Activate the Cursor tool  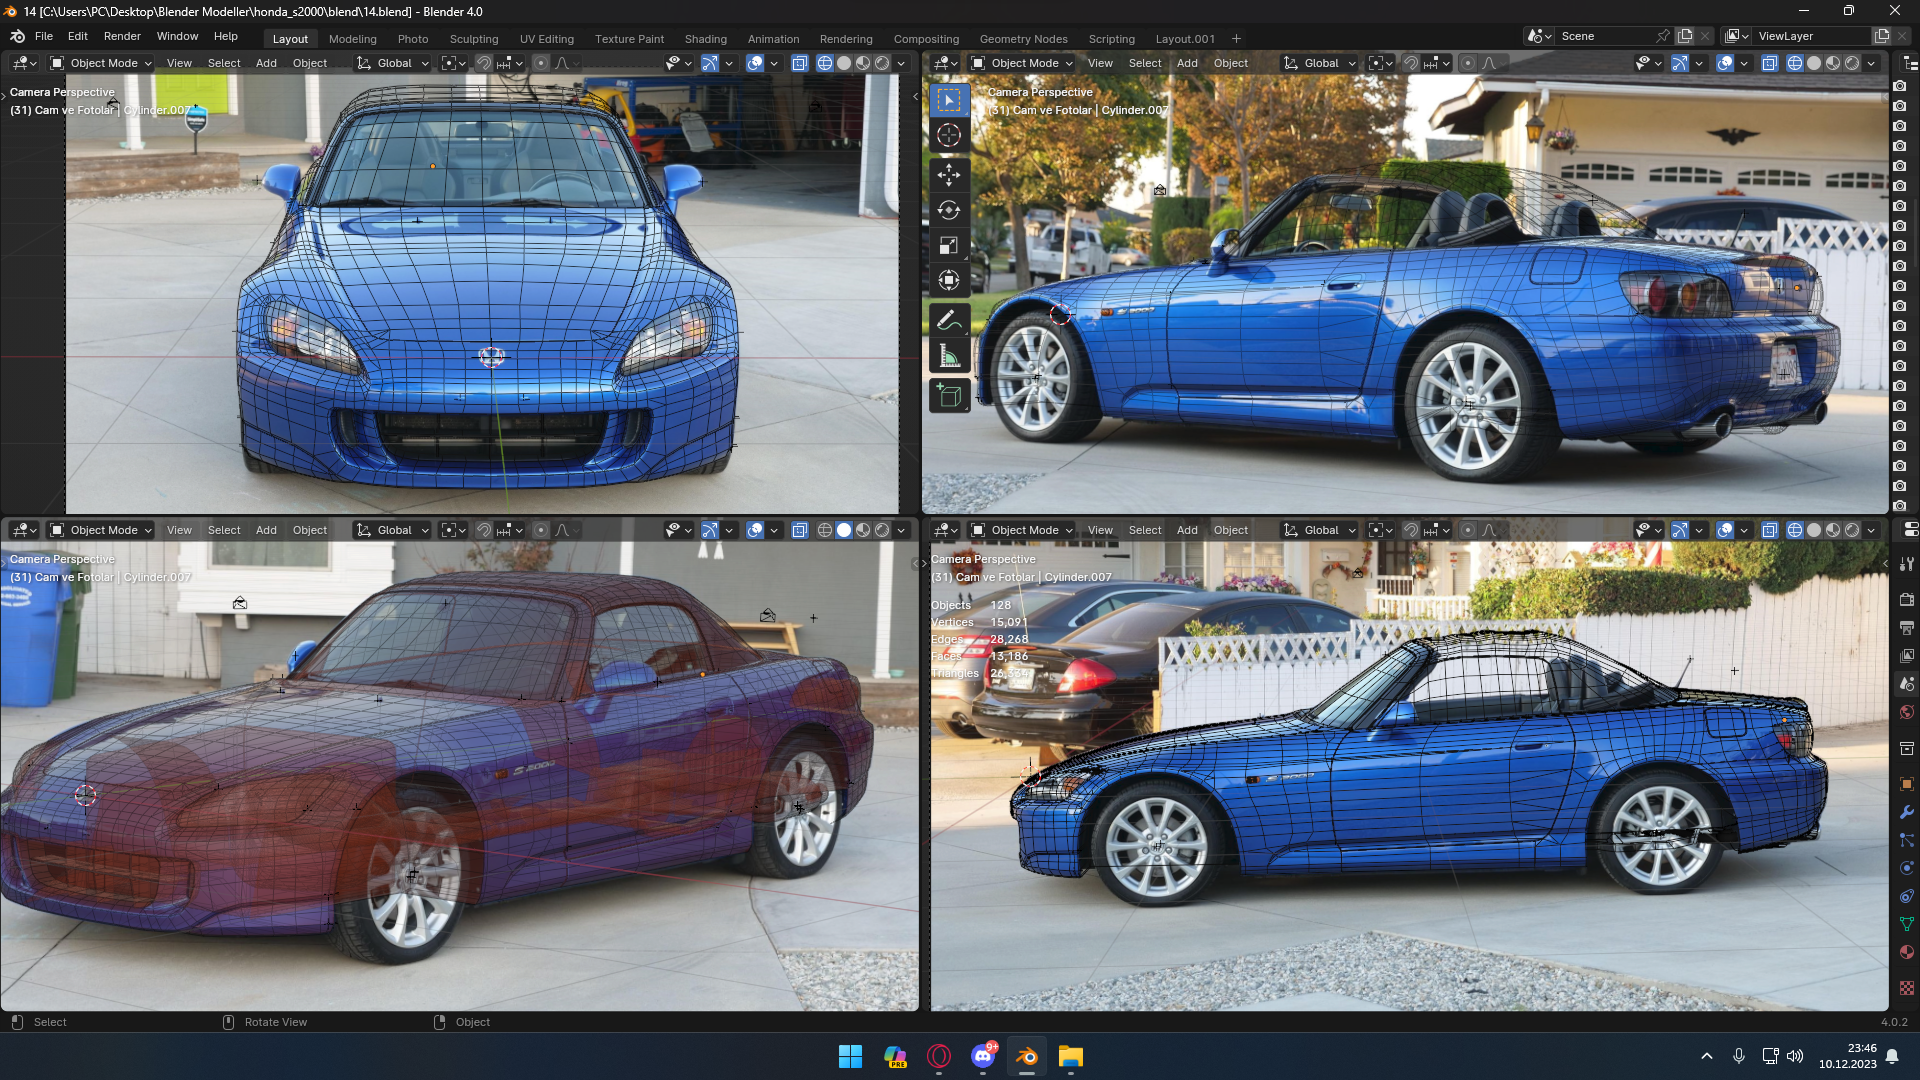click(948, 135)
